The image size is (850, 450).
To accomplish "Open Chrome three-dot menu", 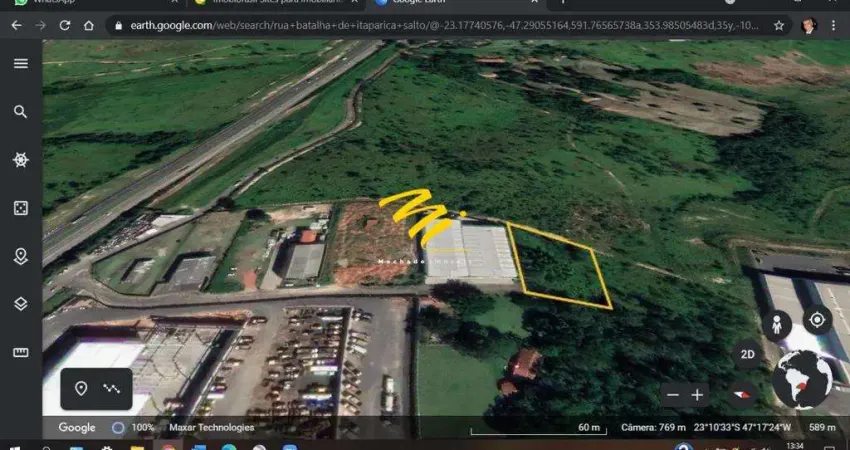I will [833, 25].
